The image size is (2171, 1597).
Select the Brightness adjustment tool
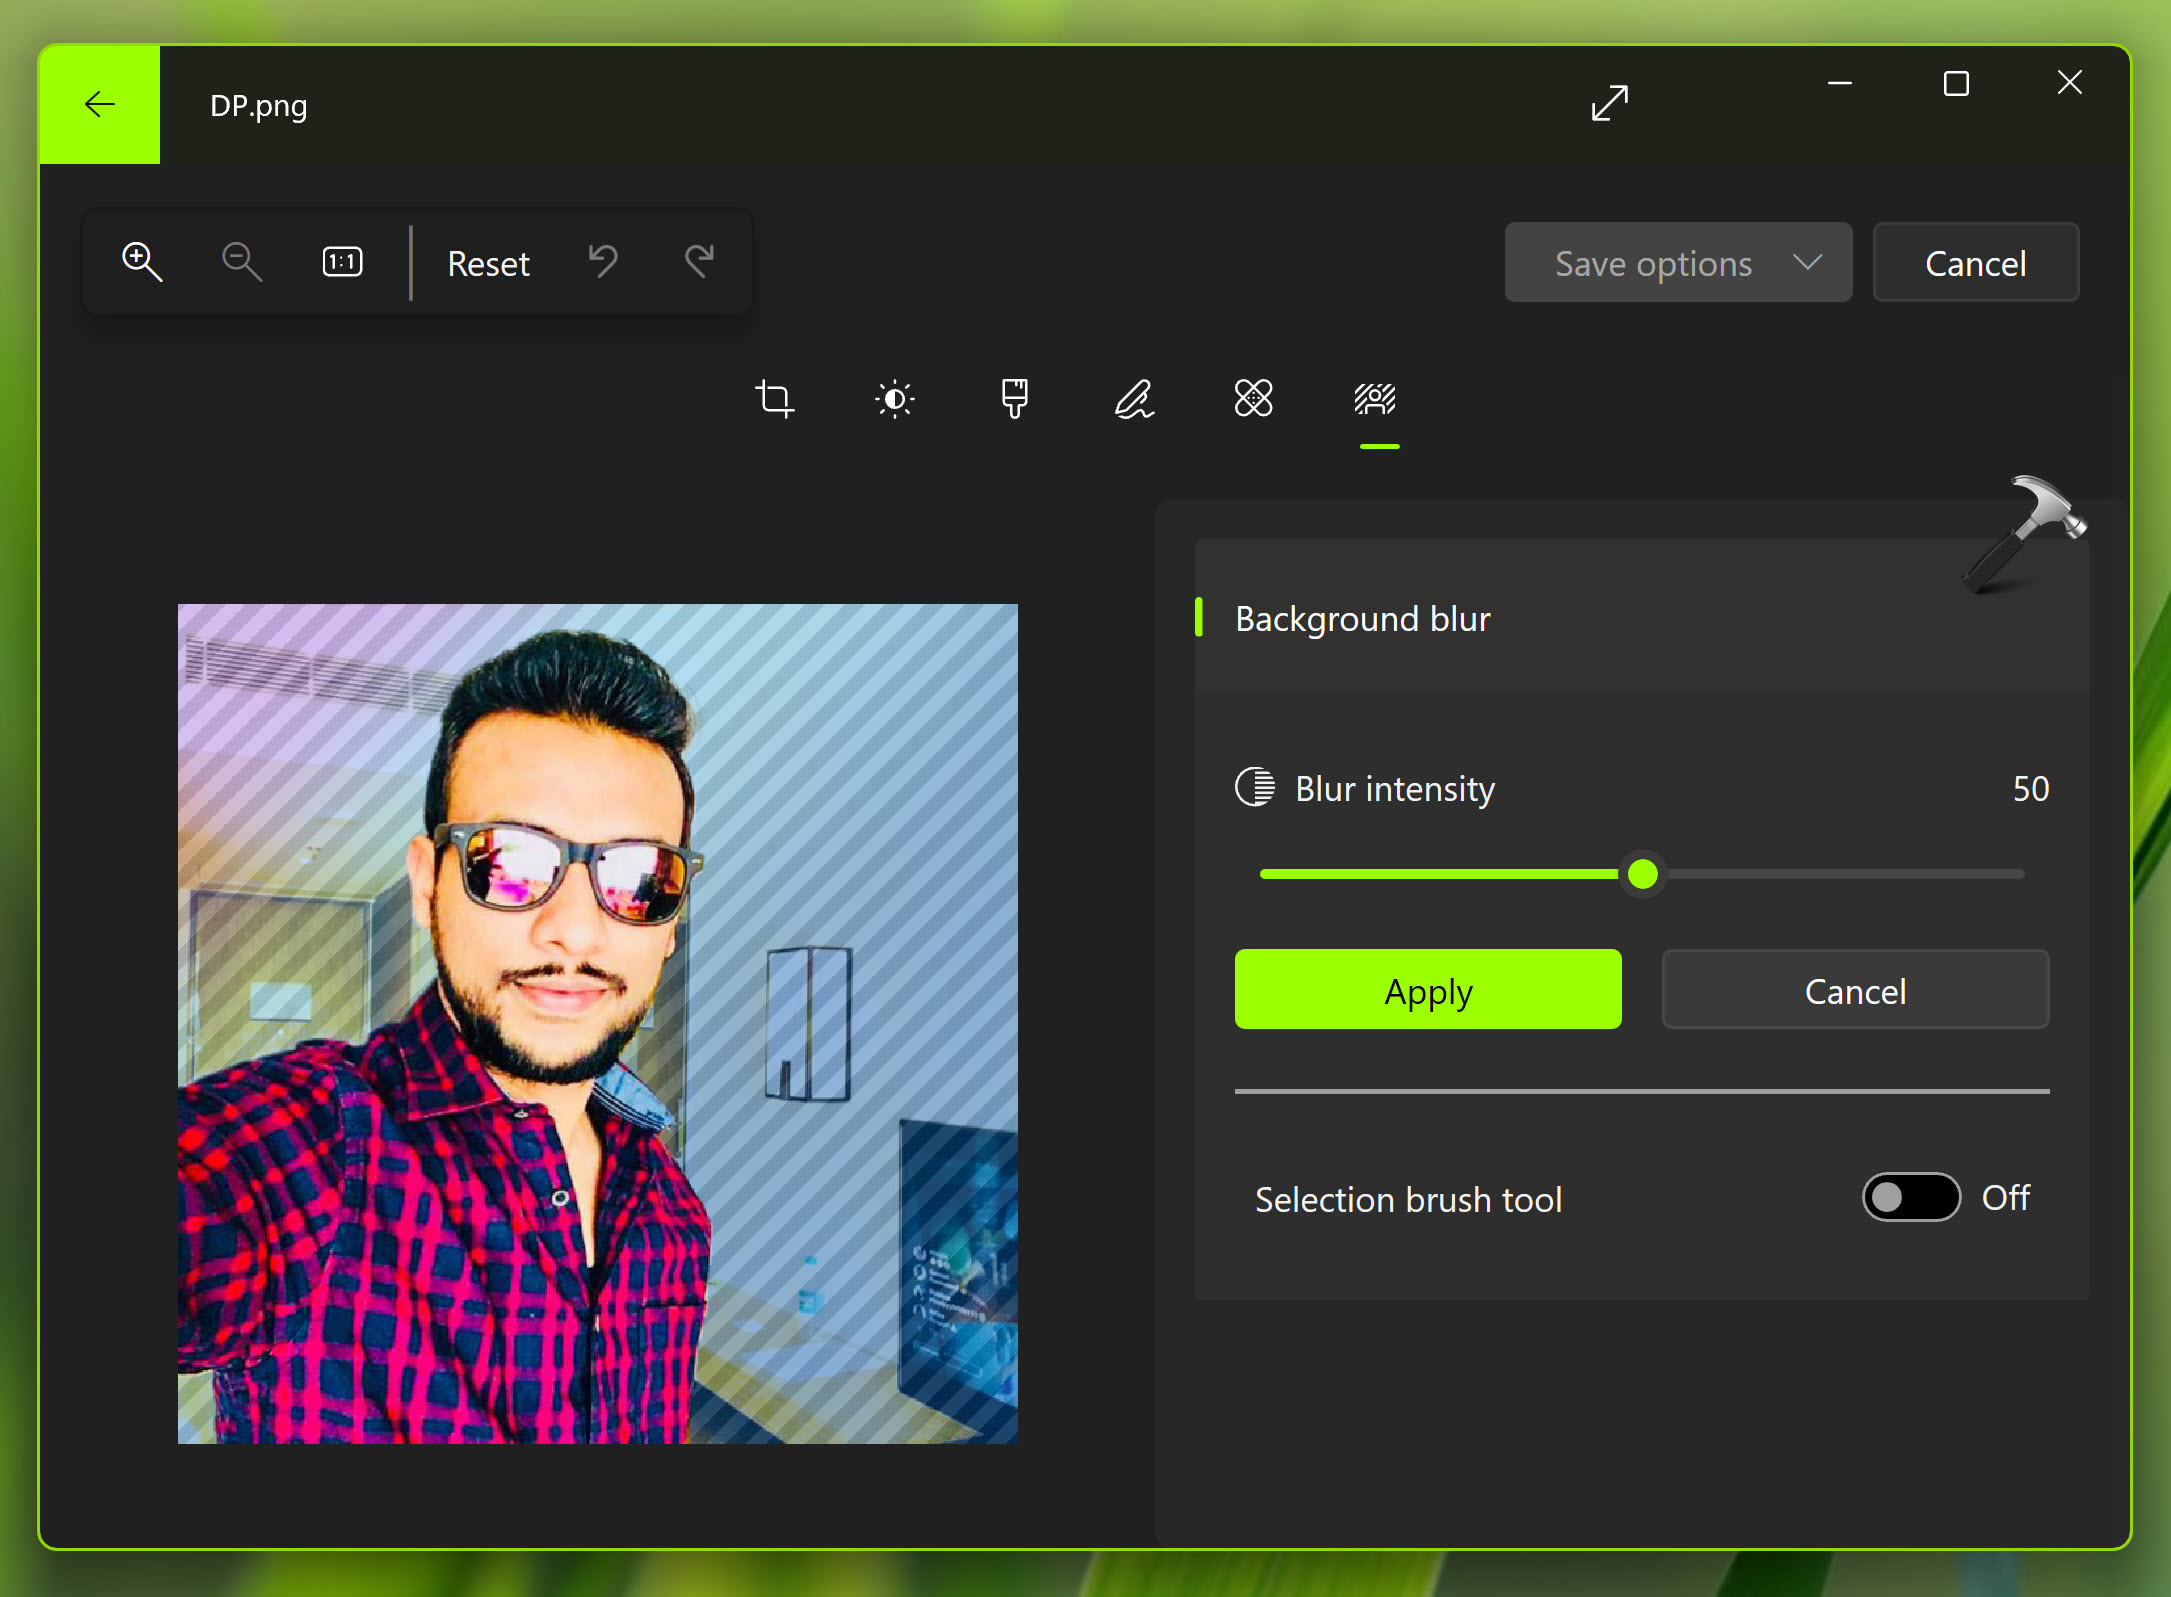click(893, 400)
